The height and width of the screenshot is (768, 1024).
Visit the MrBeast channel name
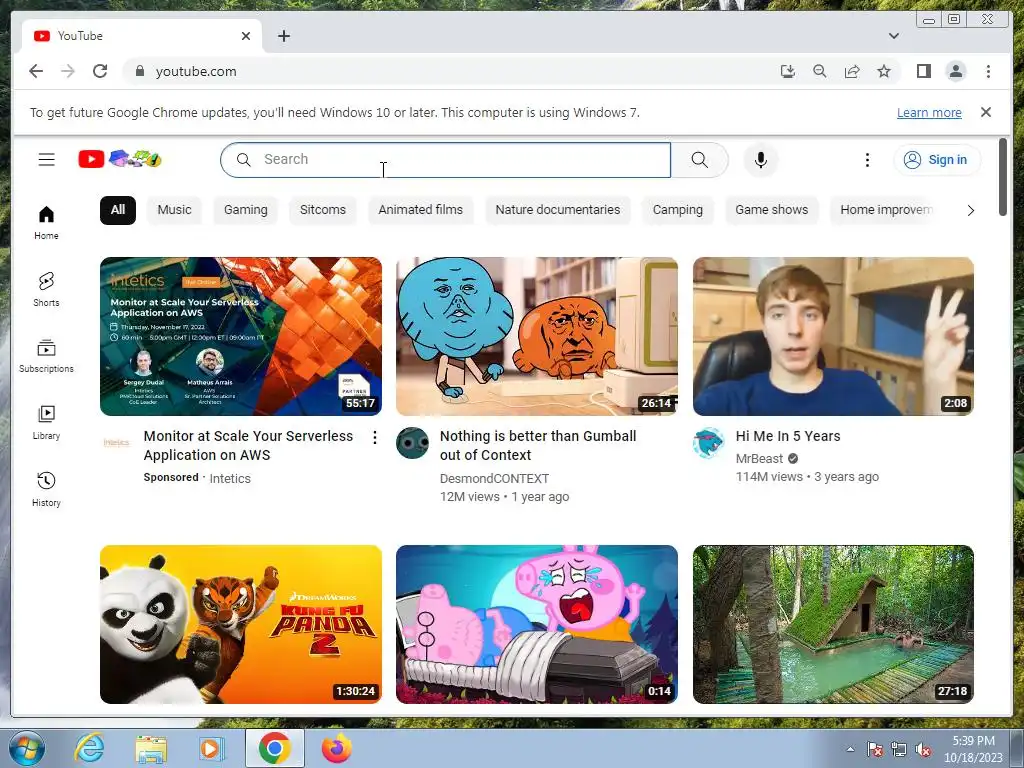coord(759,458)
